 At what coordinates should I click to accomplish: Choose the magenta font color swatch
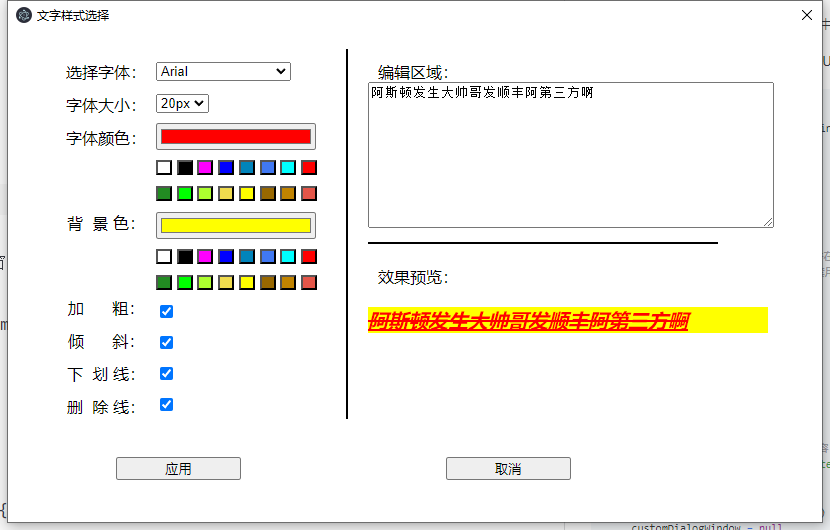click(205, 168)
